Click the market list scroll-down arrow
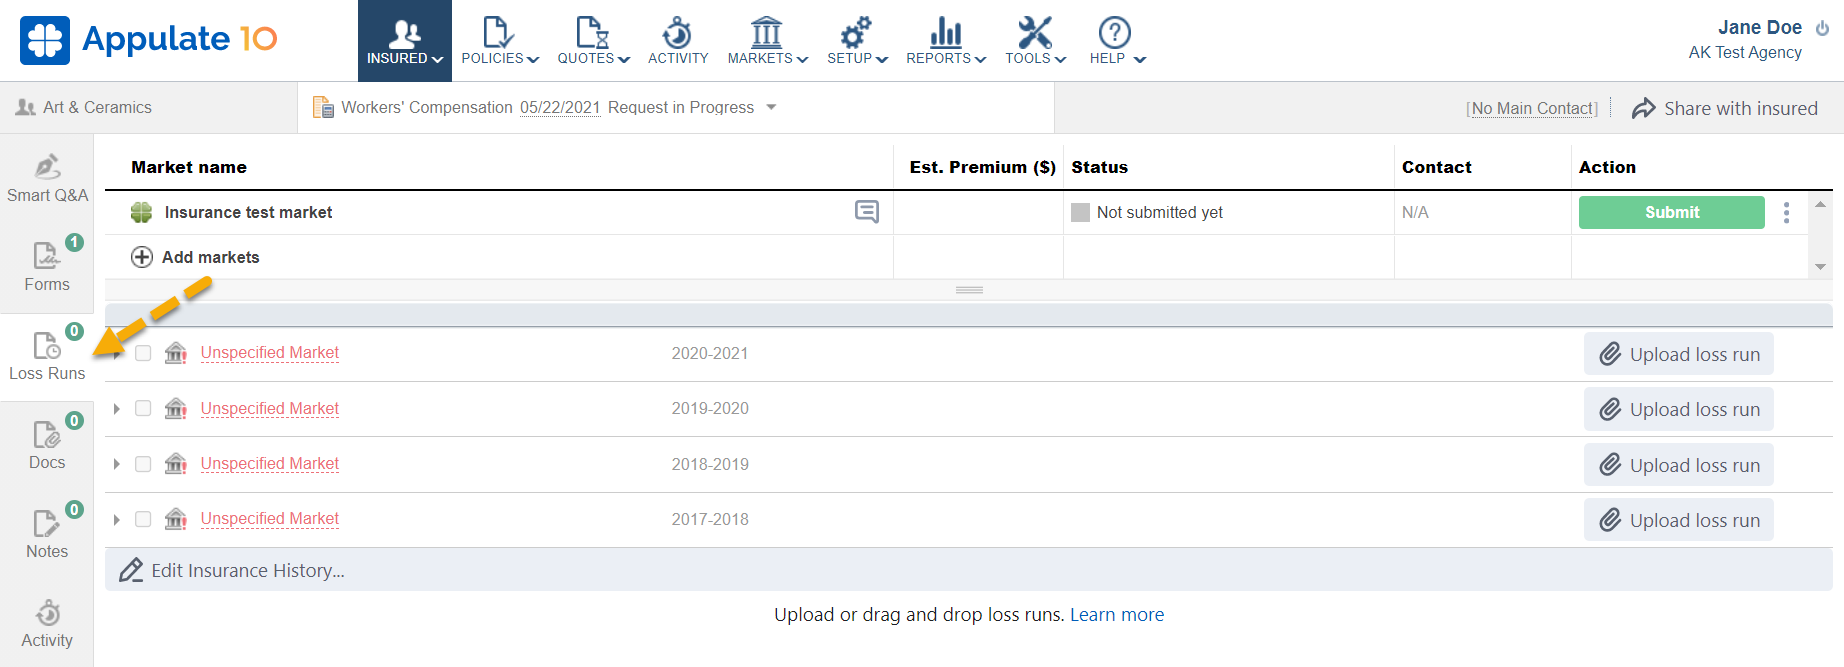Screen dimensions: 1844x667 coord(1820,267)
